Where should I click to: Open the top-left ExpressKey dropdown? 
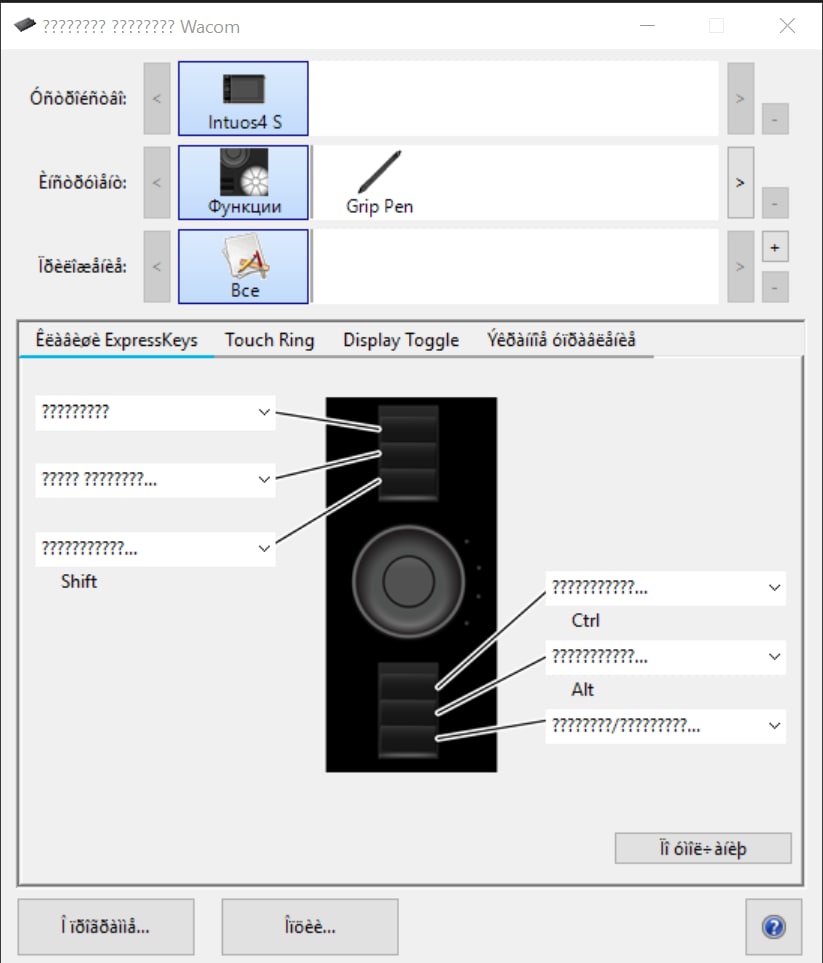[155, 412]
